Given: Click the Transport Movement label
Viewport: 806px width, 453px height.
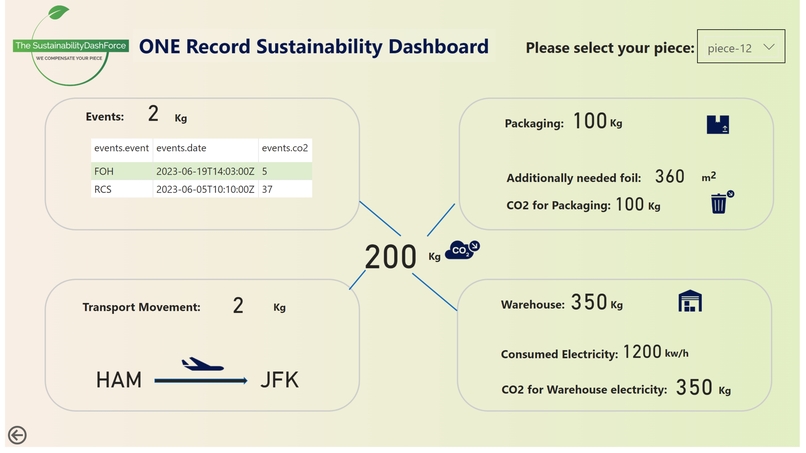Looking at the screenshot, I should pos(141,307).
